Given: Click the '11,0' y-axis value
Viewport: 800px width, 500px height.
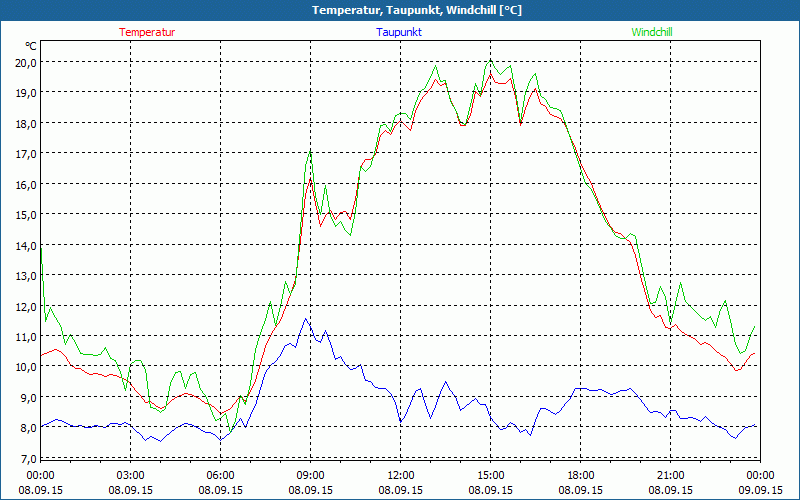Looking at the screenshot, I should tap(26, 336).
